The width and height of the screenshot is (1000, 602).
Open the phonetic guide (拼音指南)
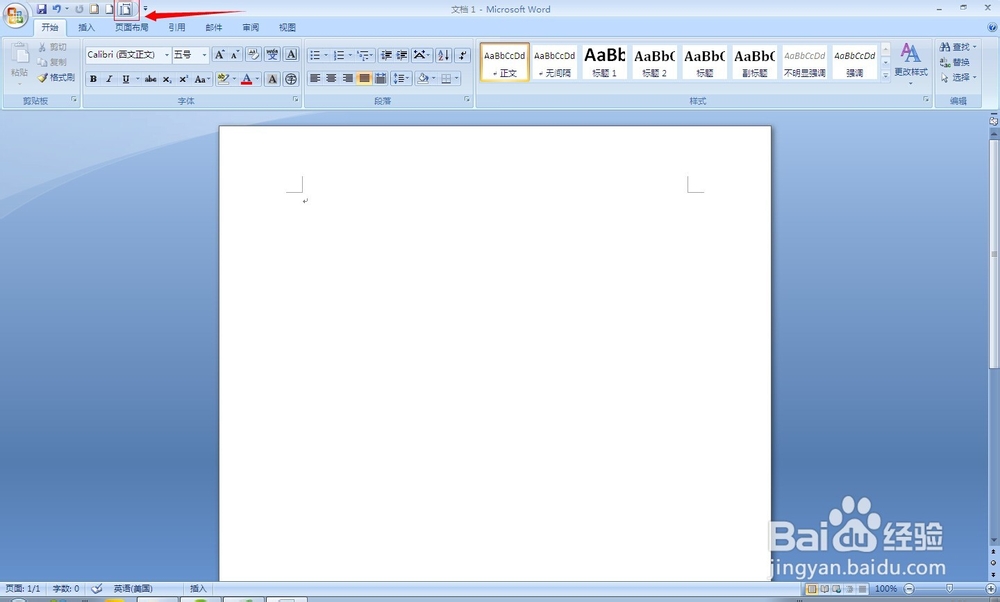[272, 55]
